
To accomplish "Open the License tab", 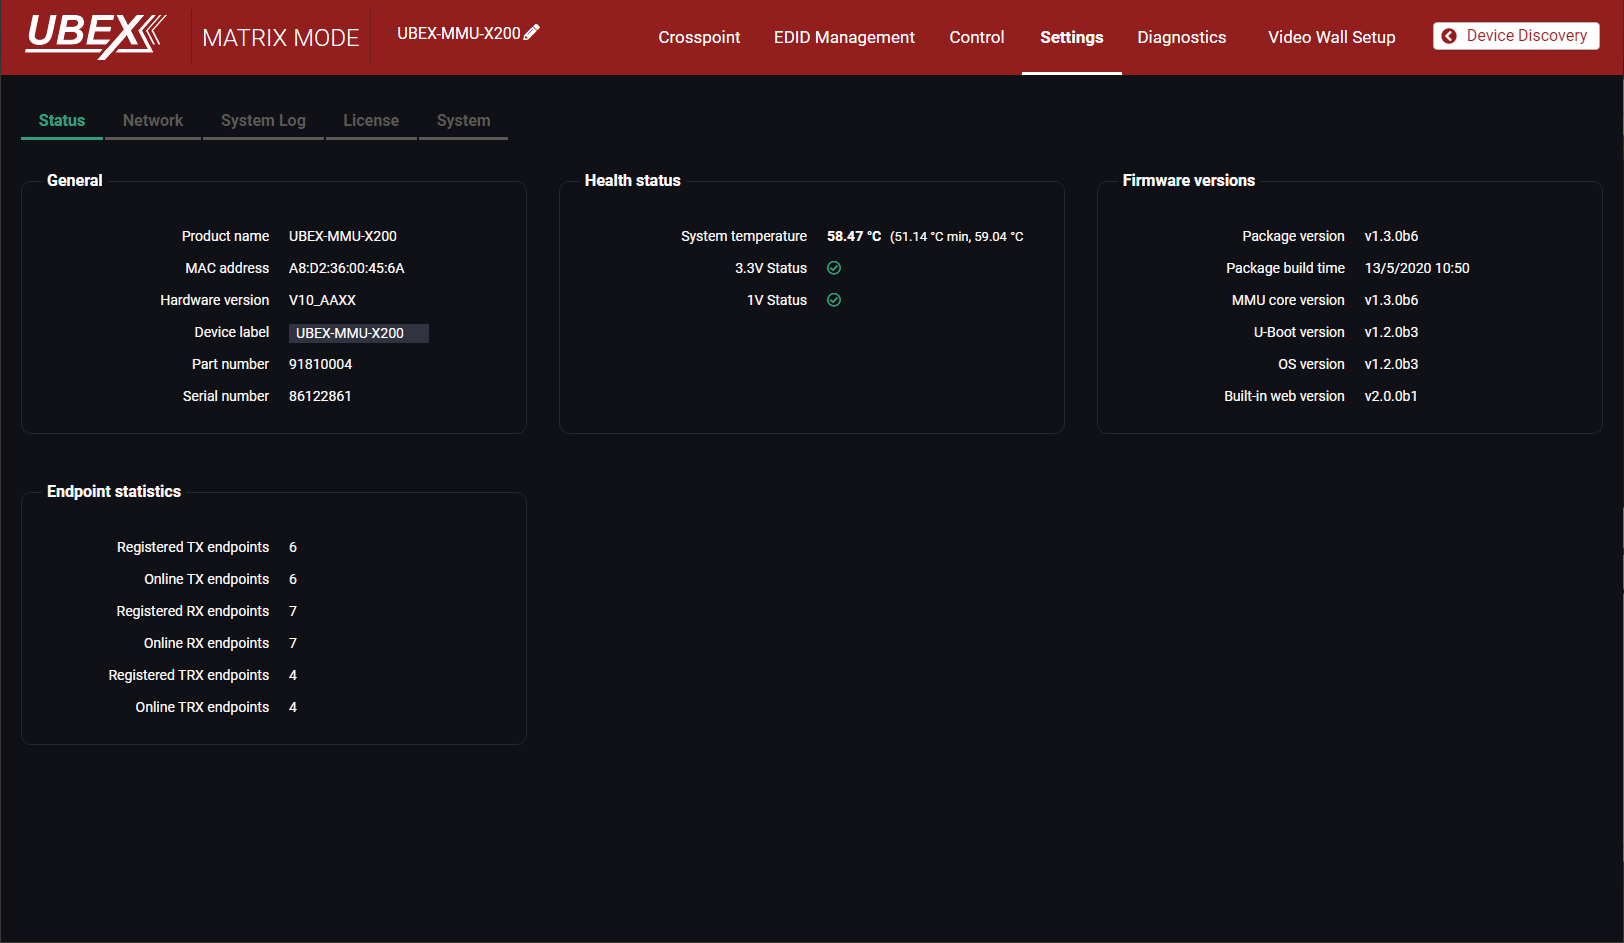I will tap(371, 120).
